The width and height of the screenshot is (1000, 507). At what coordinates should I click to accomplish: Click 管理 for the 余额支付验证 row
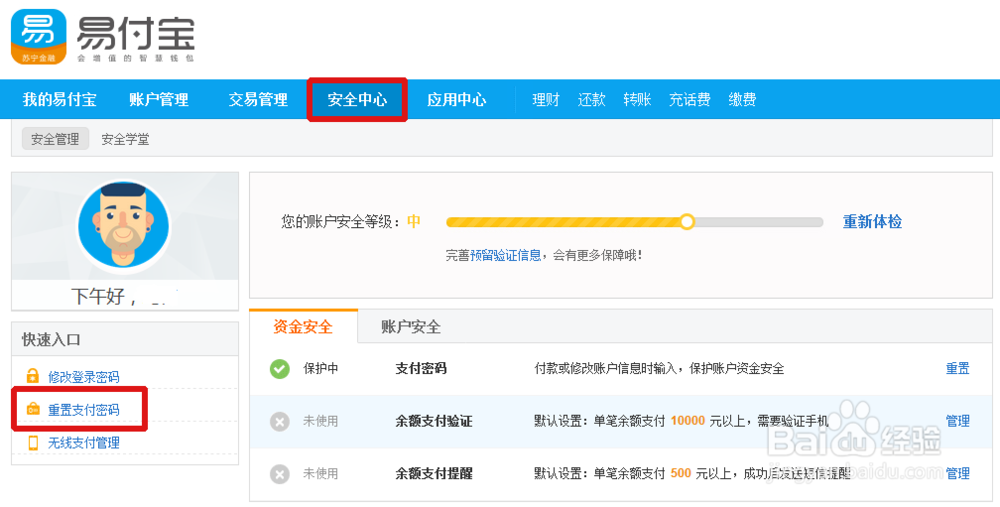[x=957, y=422]
